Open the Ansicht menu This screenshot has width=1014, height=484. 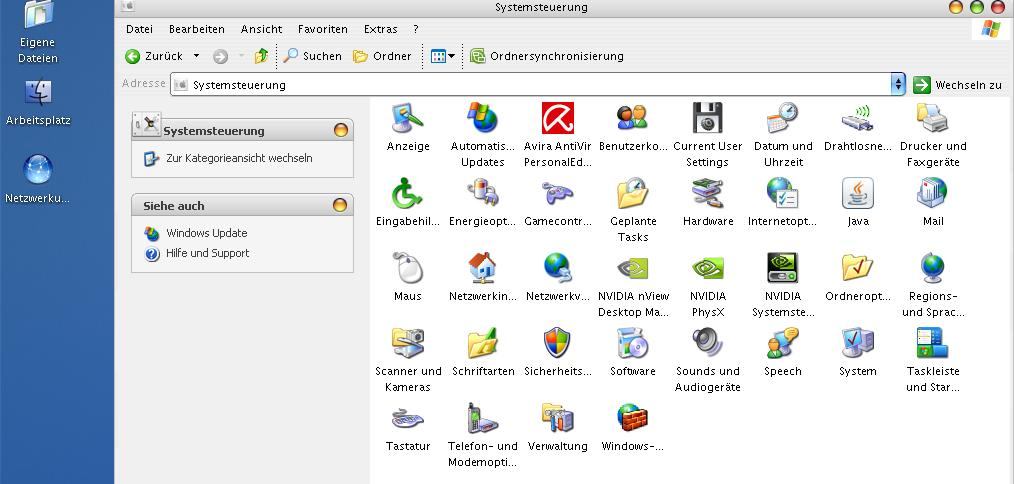261,29
